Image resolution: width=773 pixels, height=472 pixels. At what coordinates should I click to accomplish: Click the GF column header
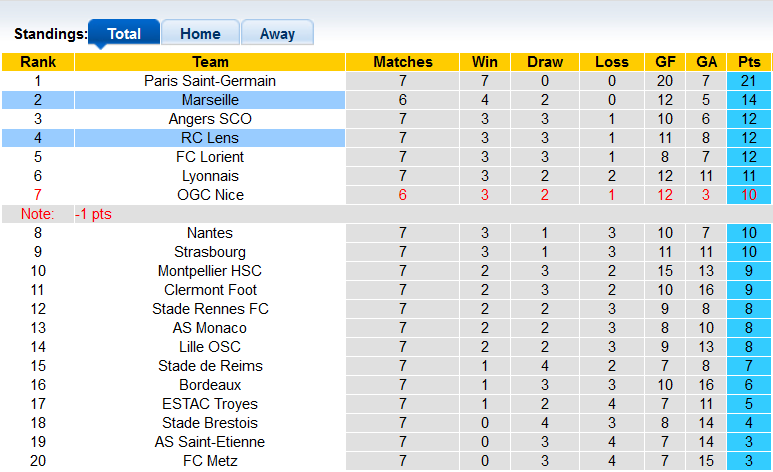(x=665, y=62)
